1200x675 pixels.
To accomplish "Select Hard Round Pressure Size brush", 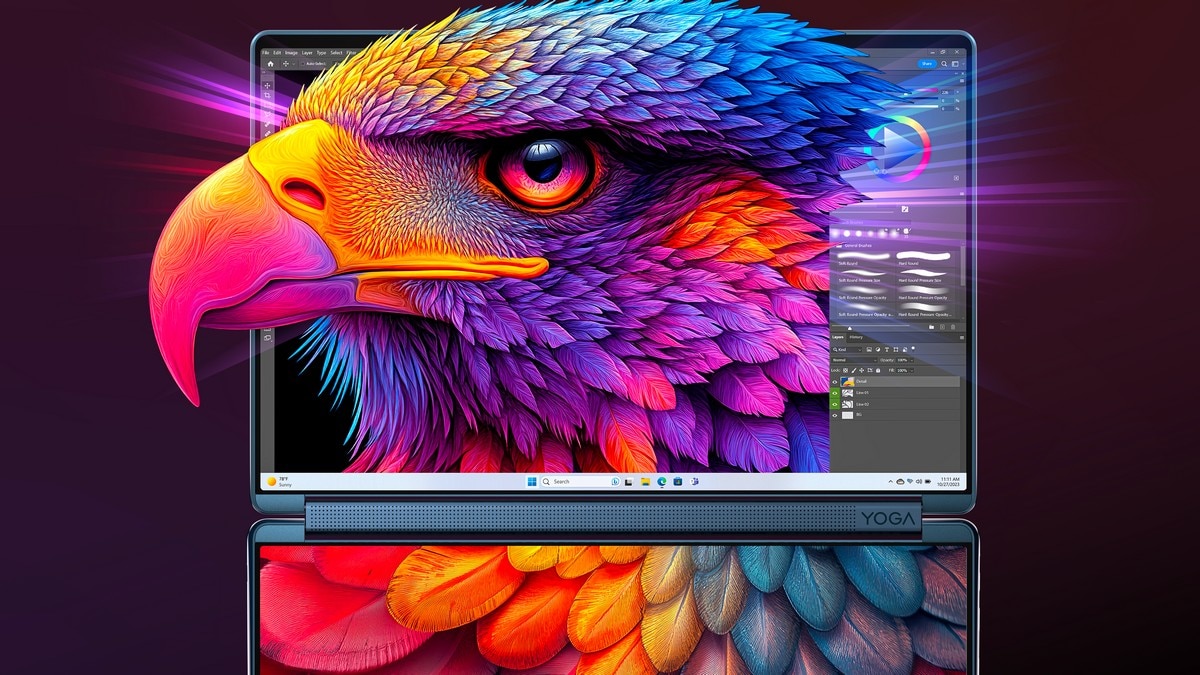I will pos(923,275).
